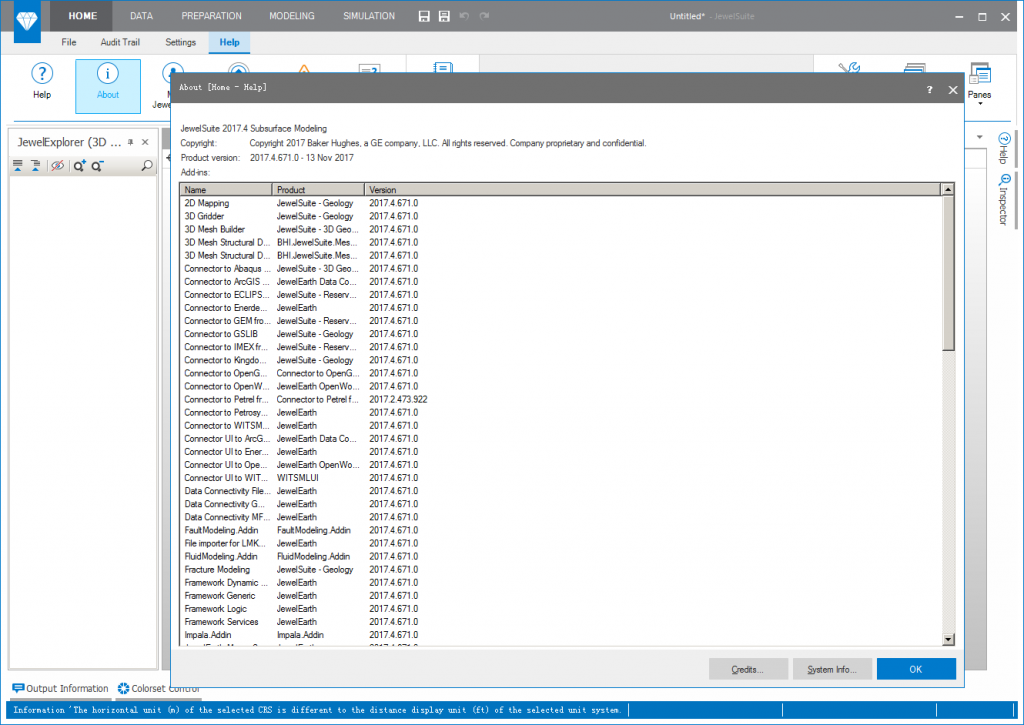Click the search magnifier in JewelExplorer toolbar
Image resolution: width=1024 pixels, height=725 pixels.
pos(147,166)
